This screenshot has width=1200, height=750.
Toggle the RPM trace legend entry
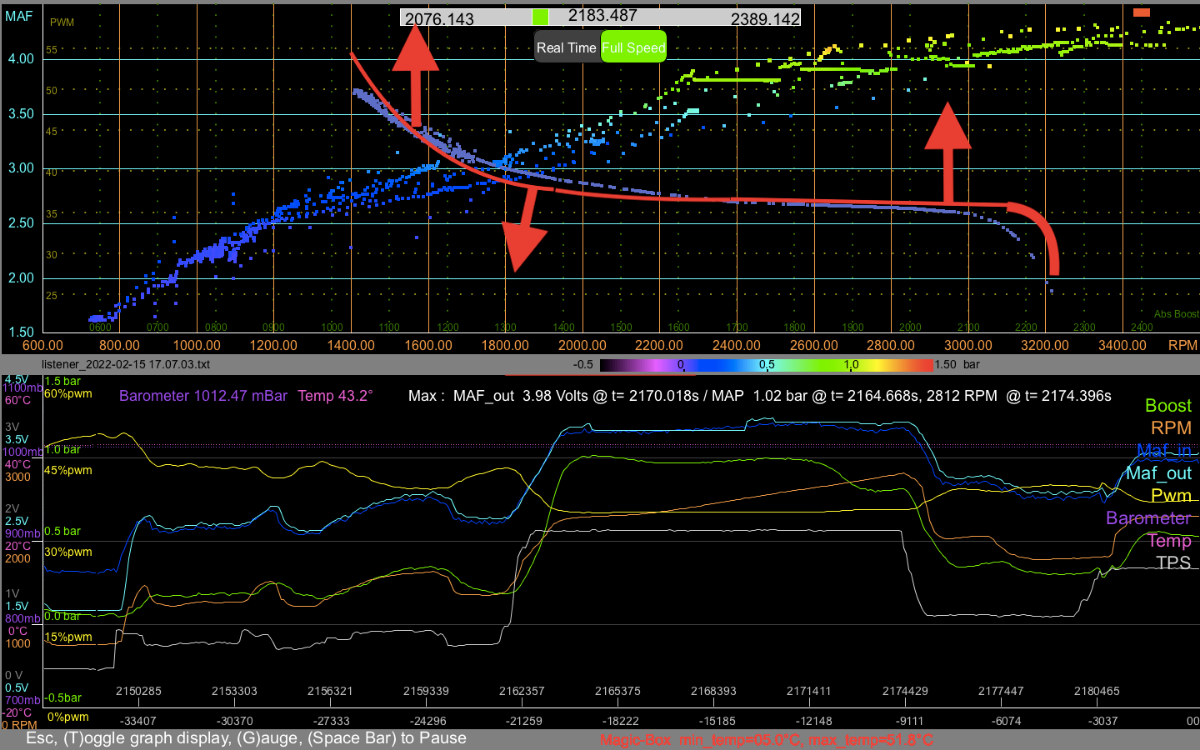1171,428
